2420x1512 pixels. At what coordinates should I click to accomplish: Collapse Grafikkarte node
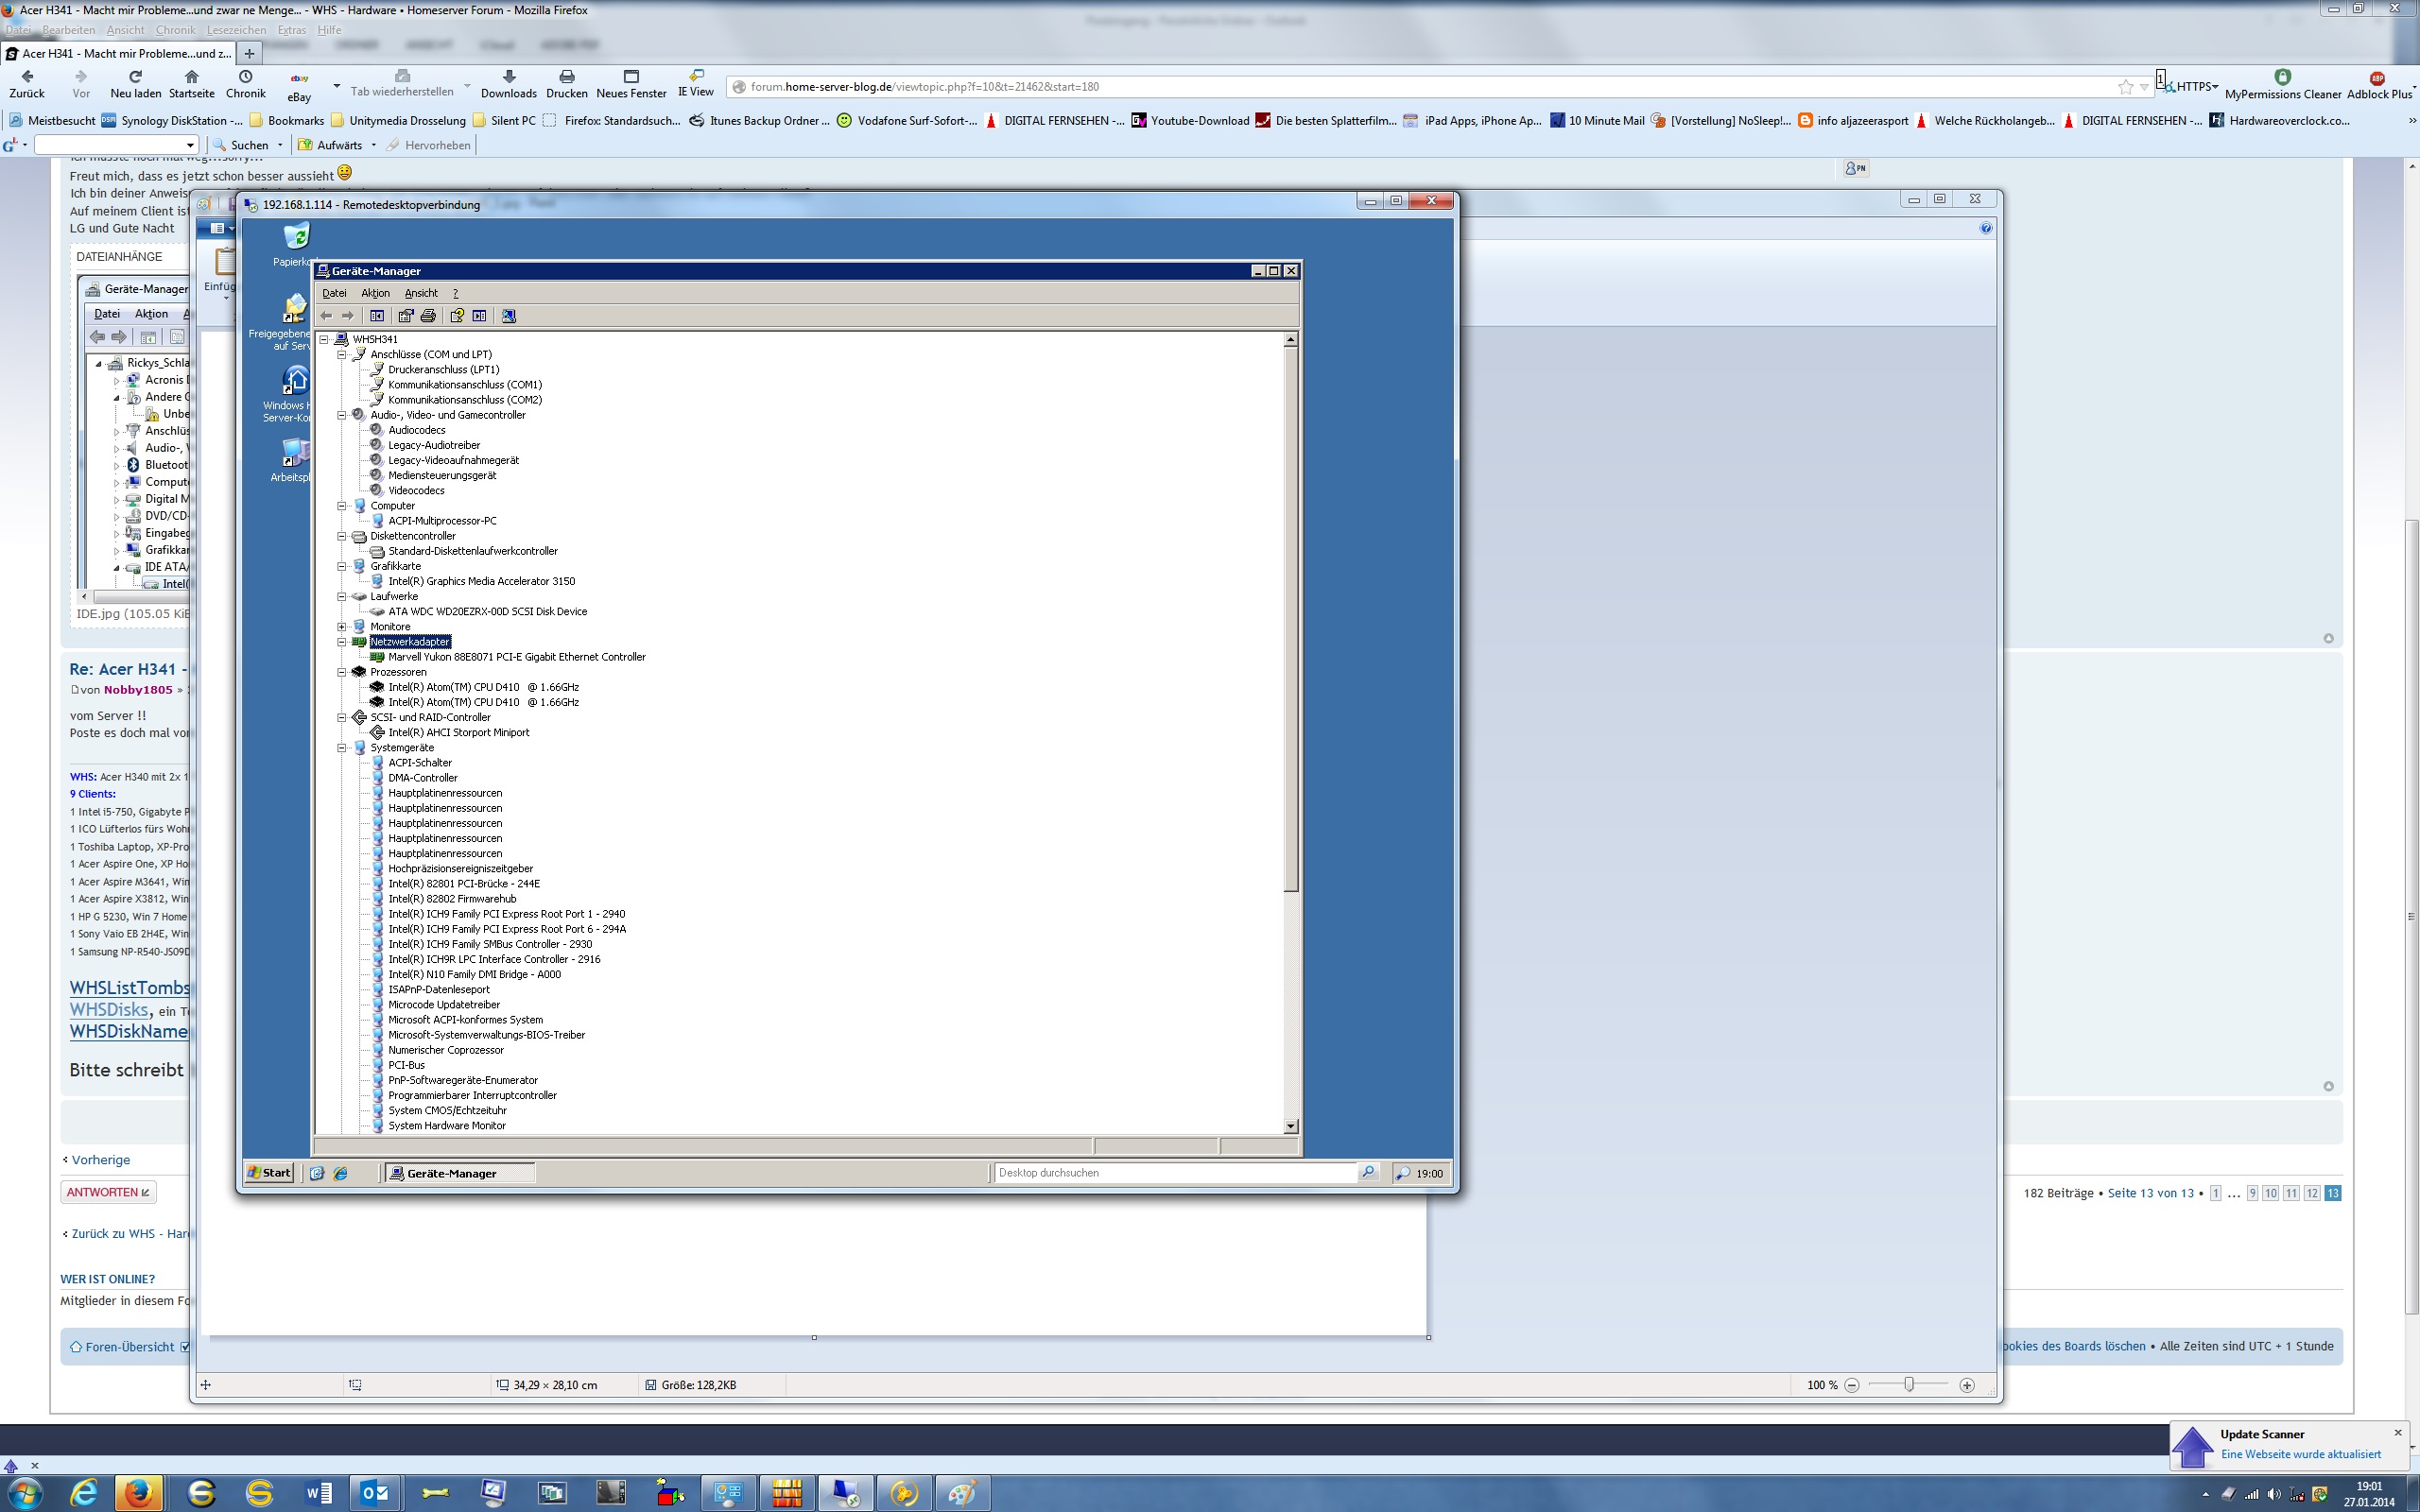tap(342, 566)
